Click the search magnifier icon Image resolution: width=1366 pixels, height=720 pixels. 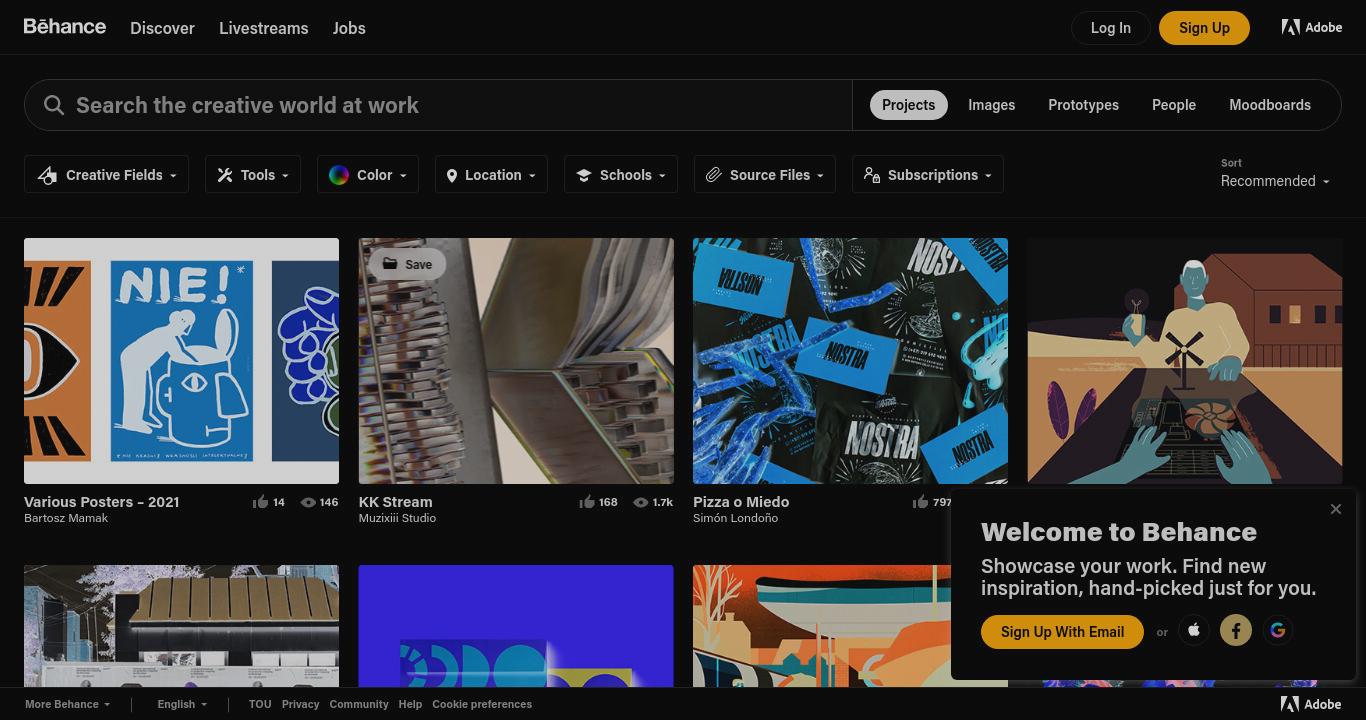coord(54,105)
